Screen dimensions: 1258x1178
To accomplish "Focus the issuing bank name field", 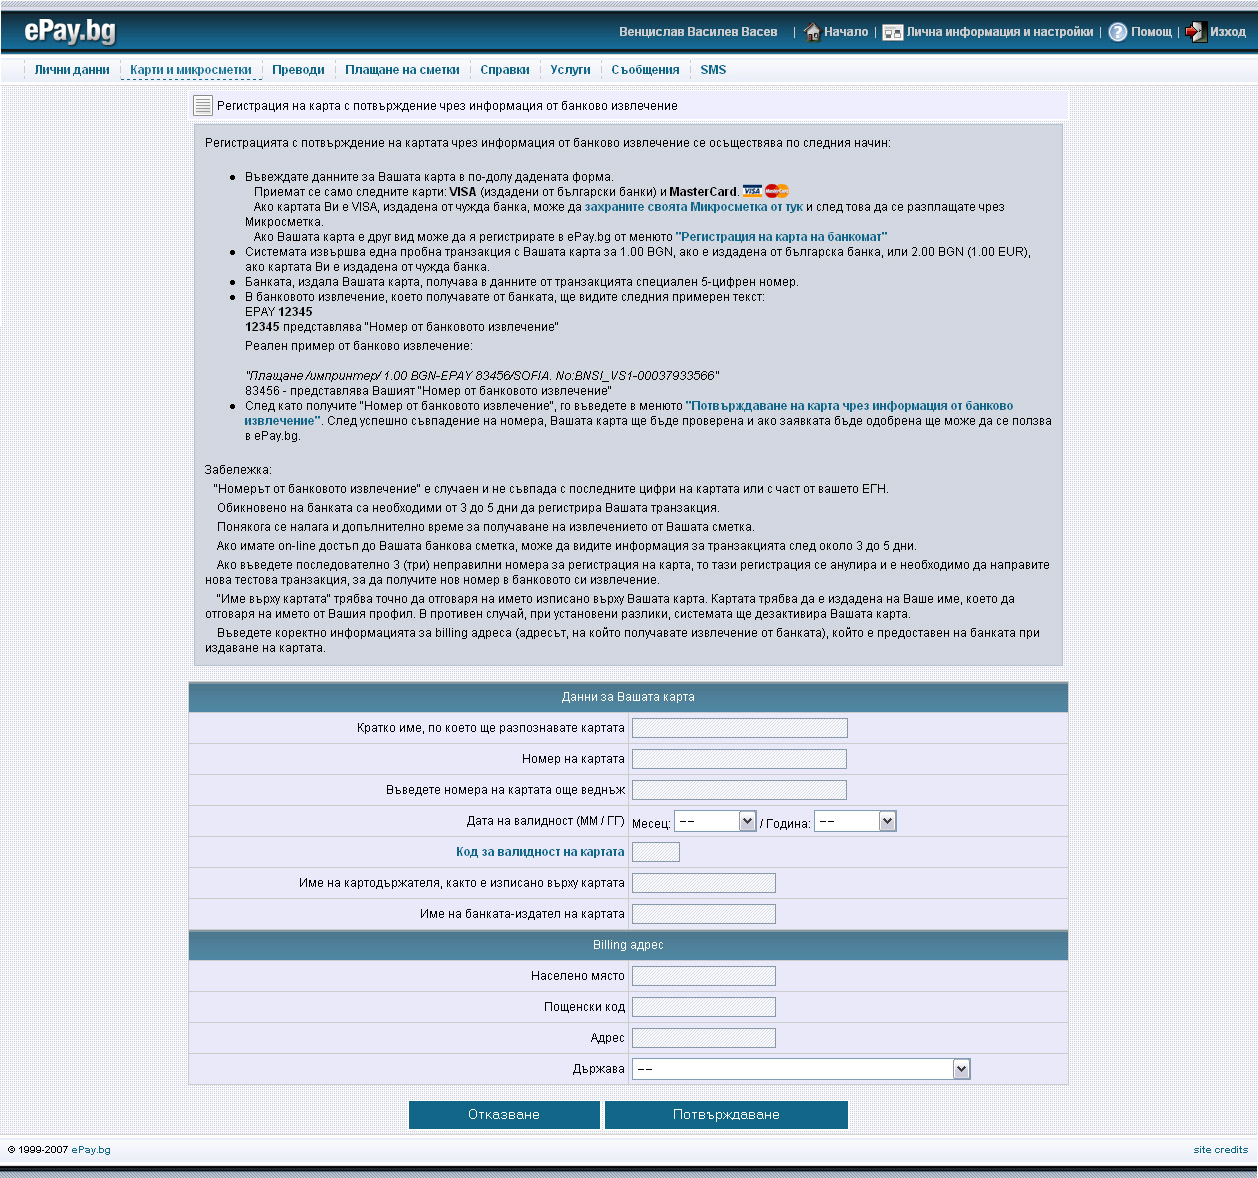I will [x=704, y=914].
